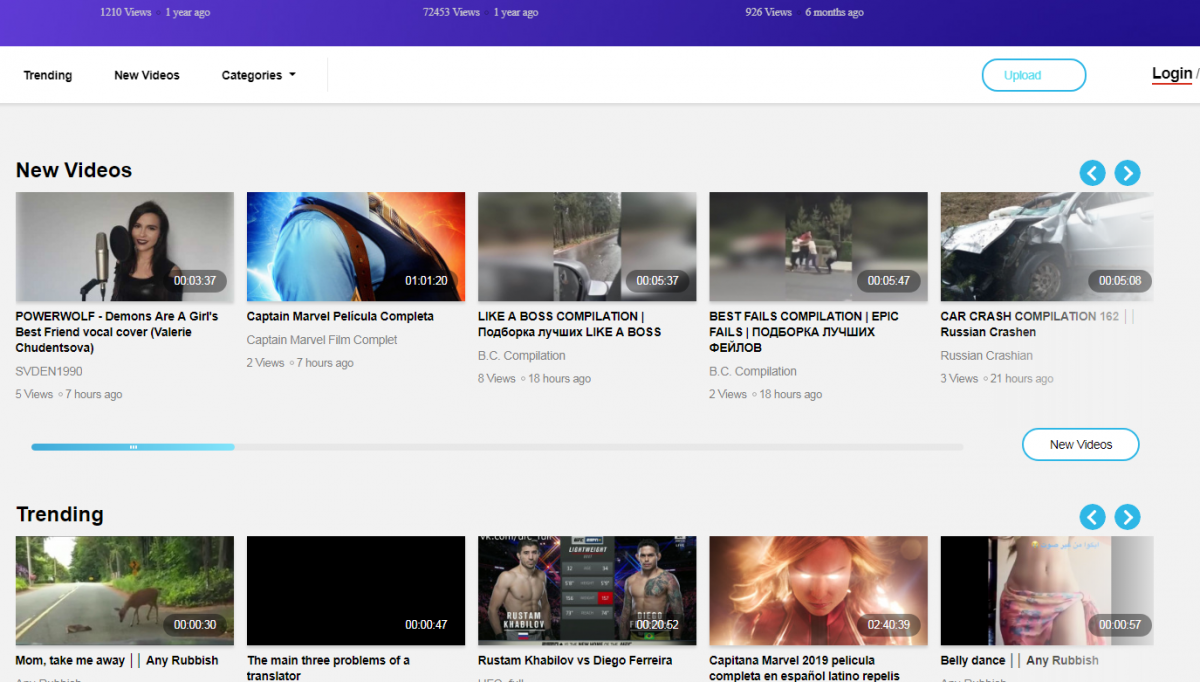
Task: Open the Login link
Action: pyautogui.click(x=1172, y=74)
